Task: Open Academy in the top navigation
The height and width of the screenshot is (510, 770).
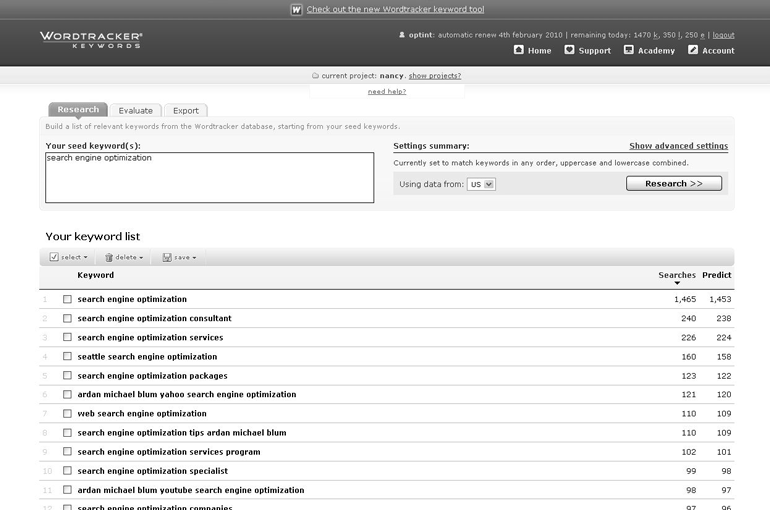Action: click(x=656, y=51)
